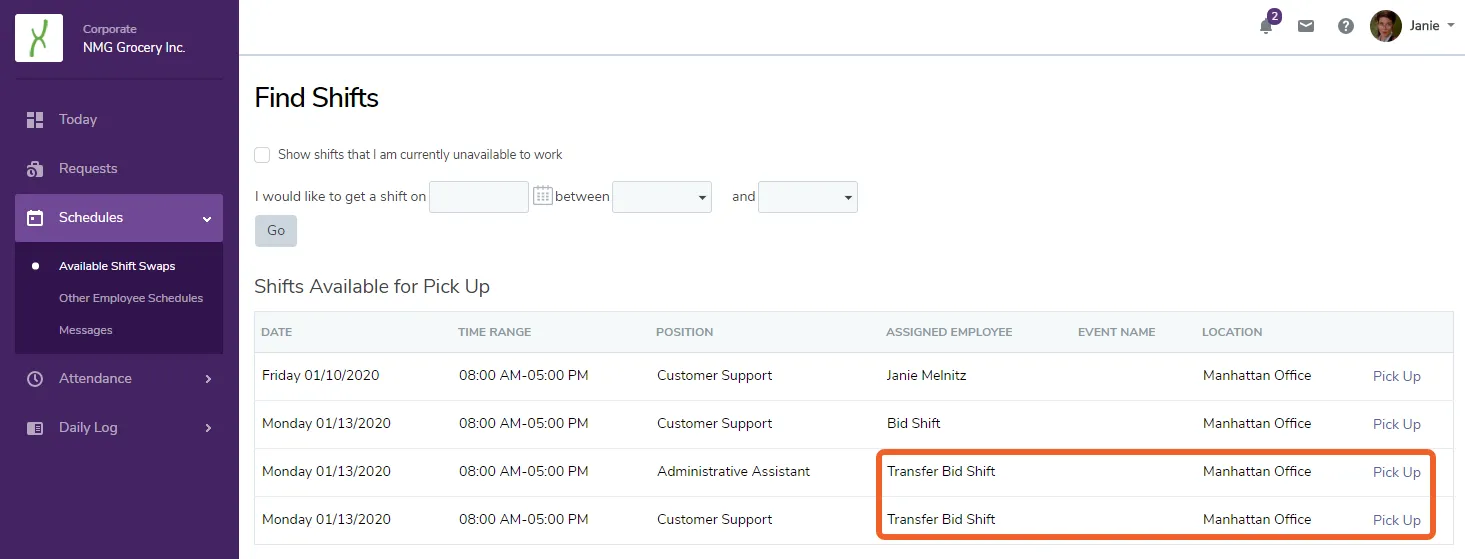Click 'Administrative Assistant' position cell
Screen dimensions: 1465x559
pos(733,471)
